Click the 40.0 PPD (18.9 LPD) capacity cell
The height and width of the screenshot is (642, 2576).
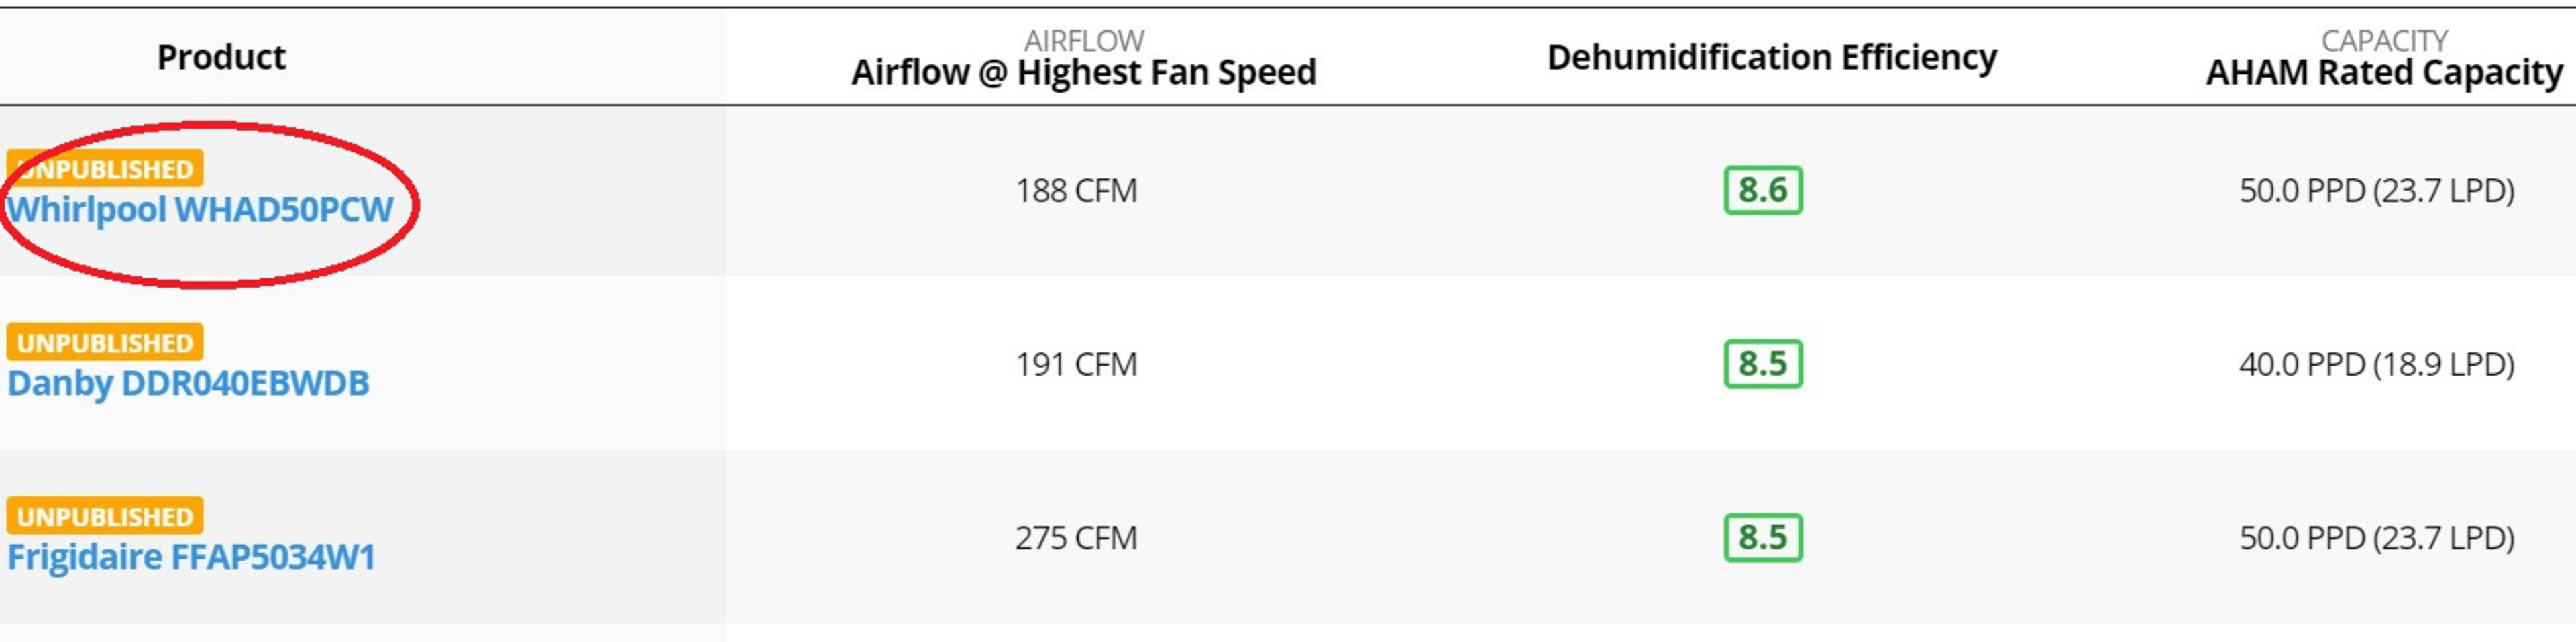[2376, 364]
